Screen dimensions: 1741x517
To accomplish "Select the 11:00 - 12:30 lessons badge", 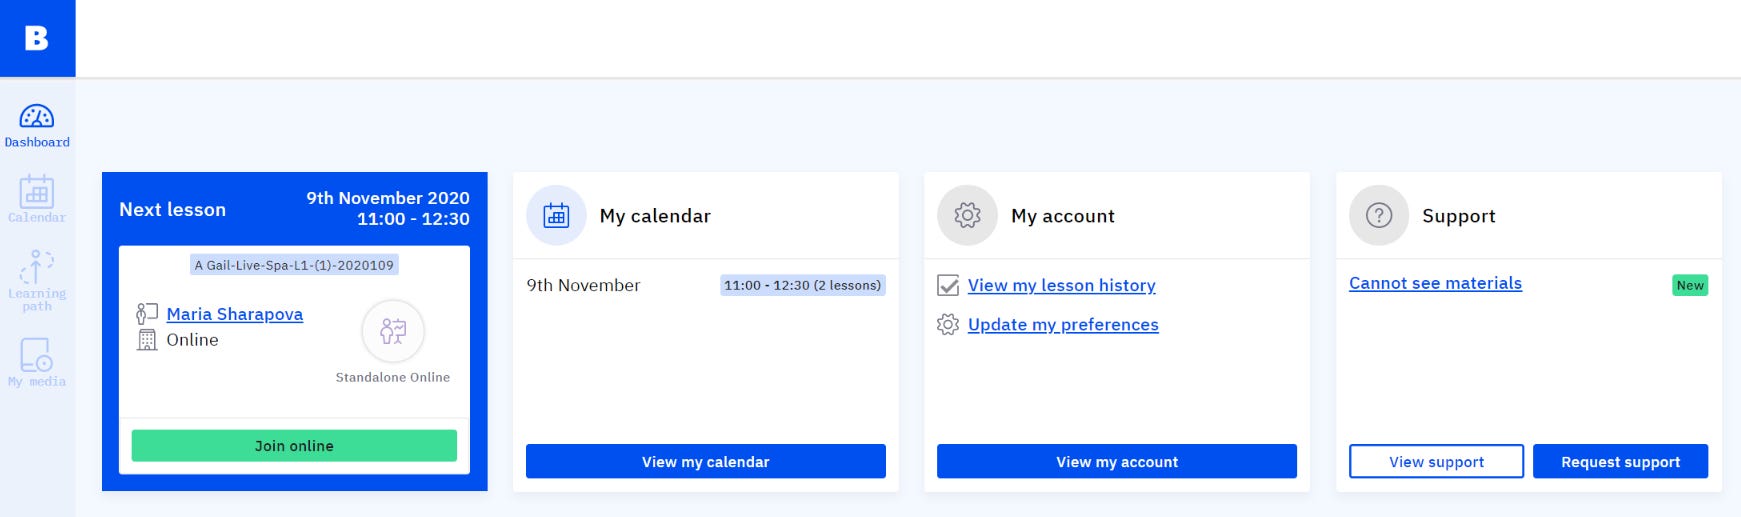I will tap(803, 285).
